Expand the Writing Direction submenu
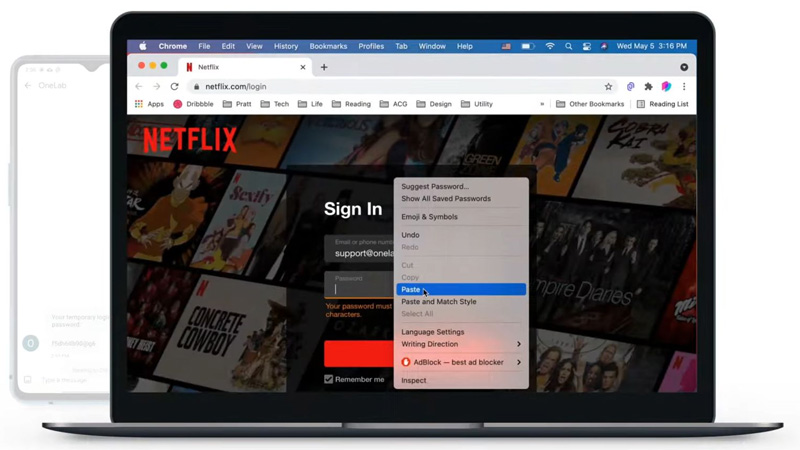The width and height of the screenshot is (800, 450). tap(461, 344)
